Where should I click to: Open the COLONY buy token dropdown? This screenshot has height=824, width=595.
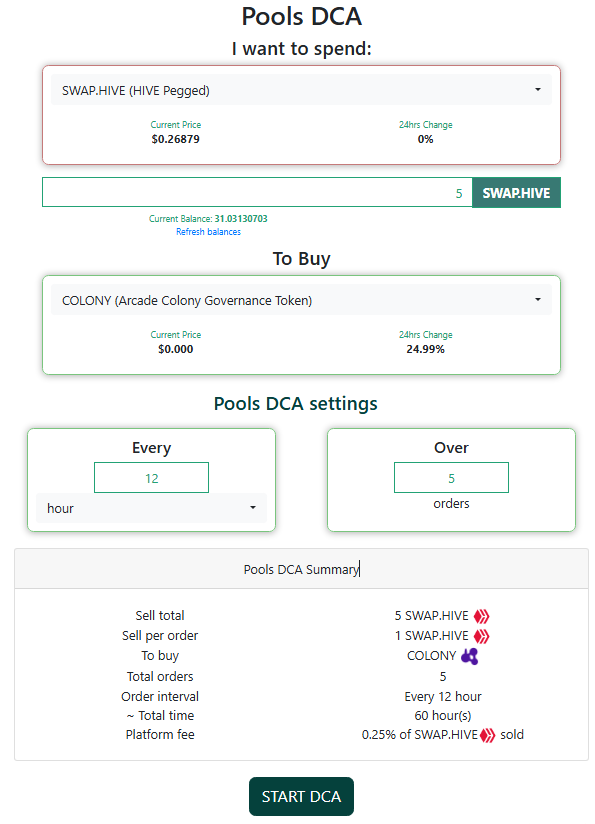tap(301, 300)
